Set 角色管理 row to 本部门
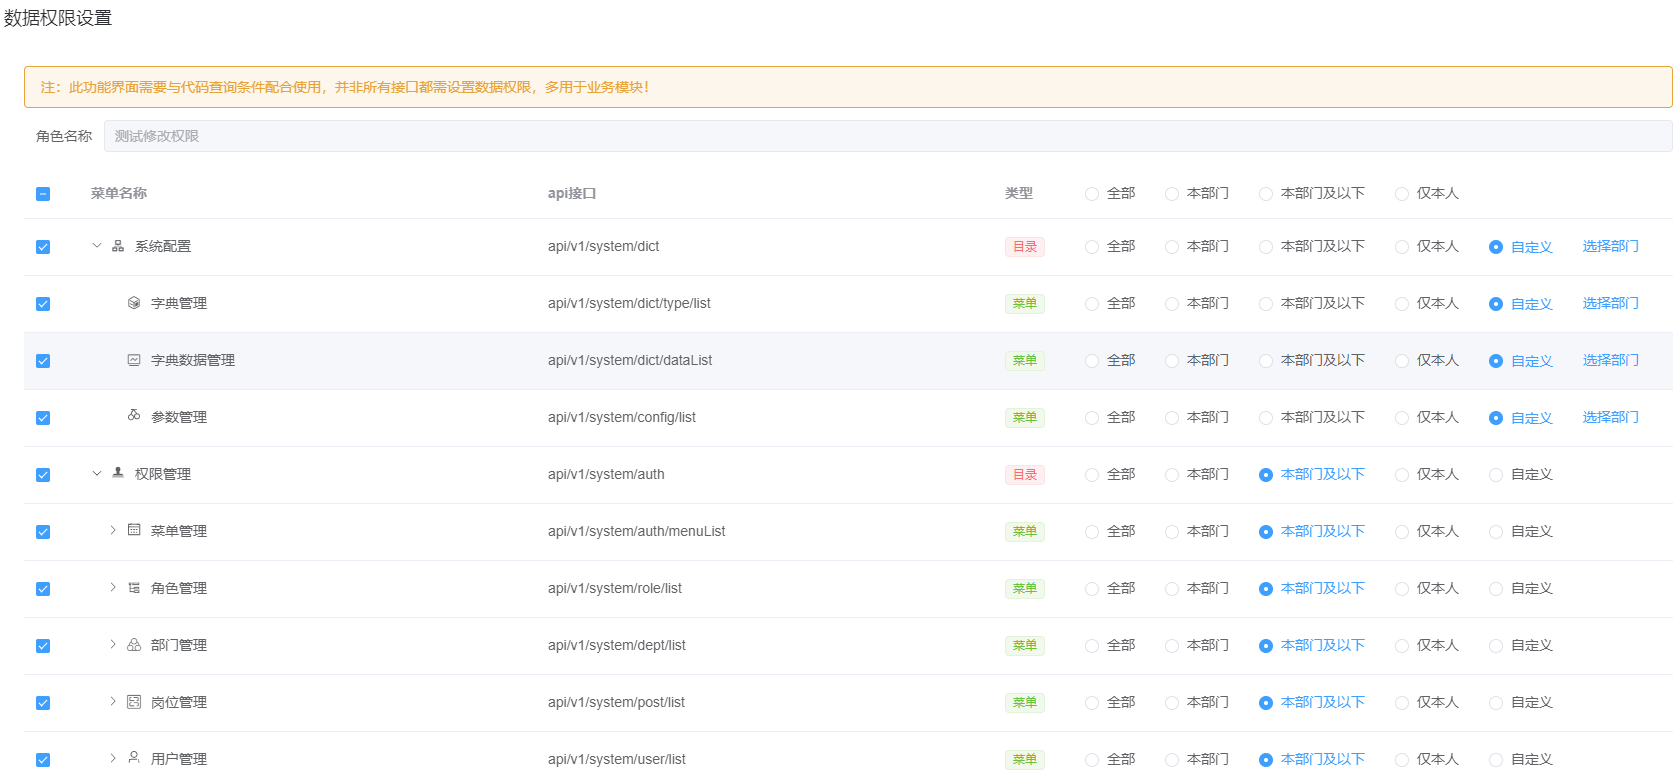This screenshot has height=781, width=1679. (1172, 589)
